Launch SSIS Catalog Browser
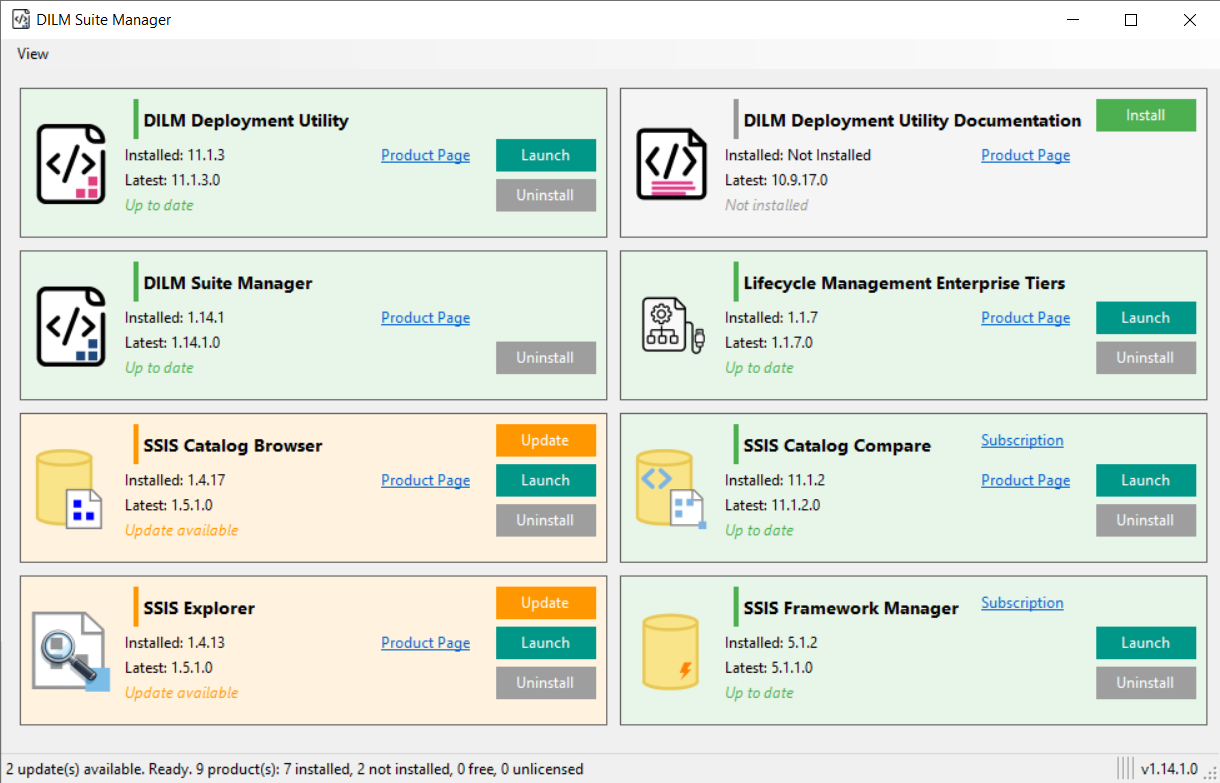 click(x=546, y=480)
